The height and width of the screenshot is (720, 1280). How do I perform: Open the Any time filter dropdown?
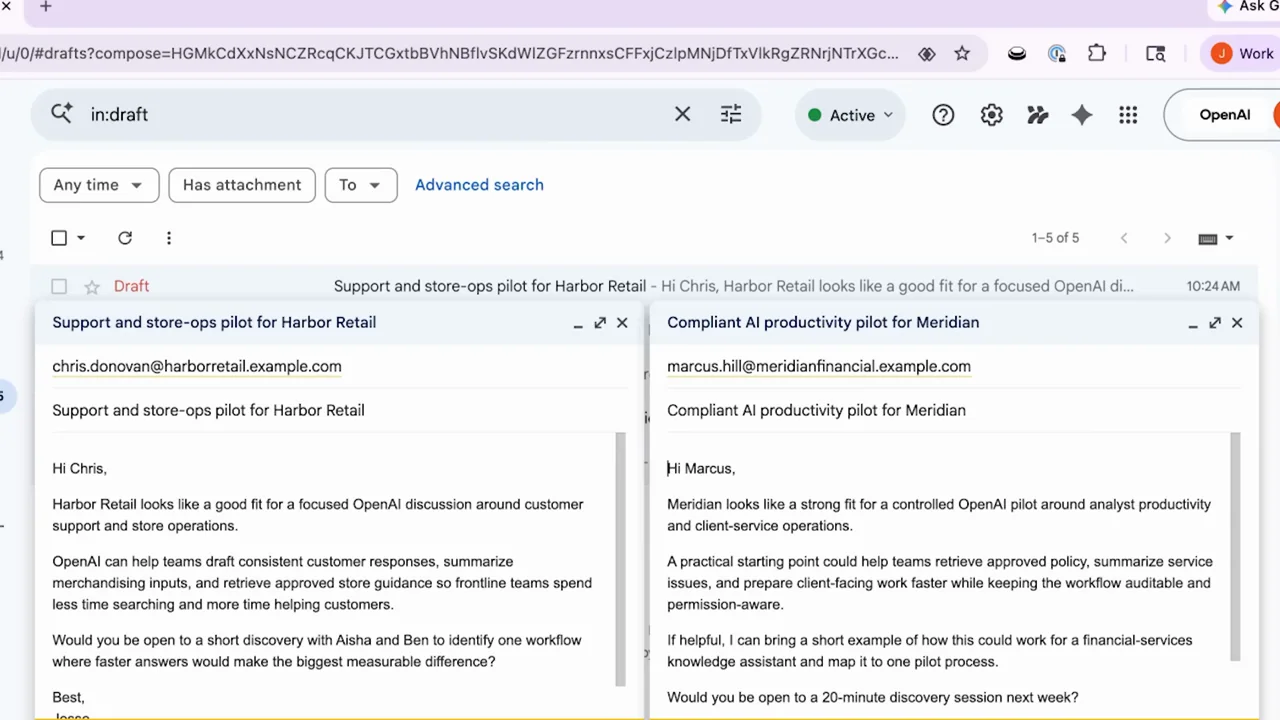click(99, 185)
